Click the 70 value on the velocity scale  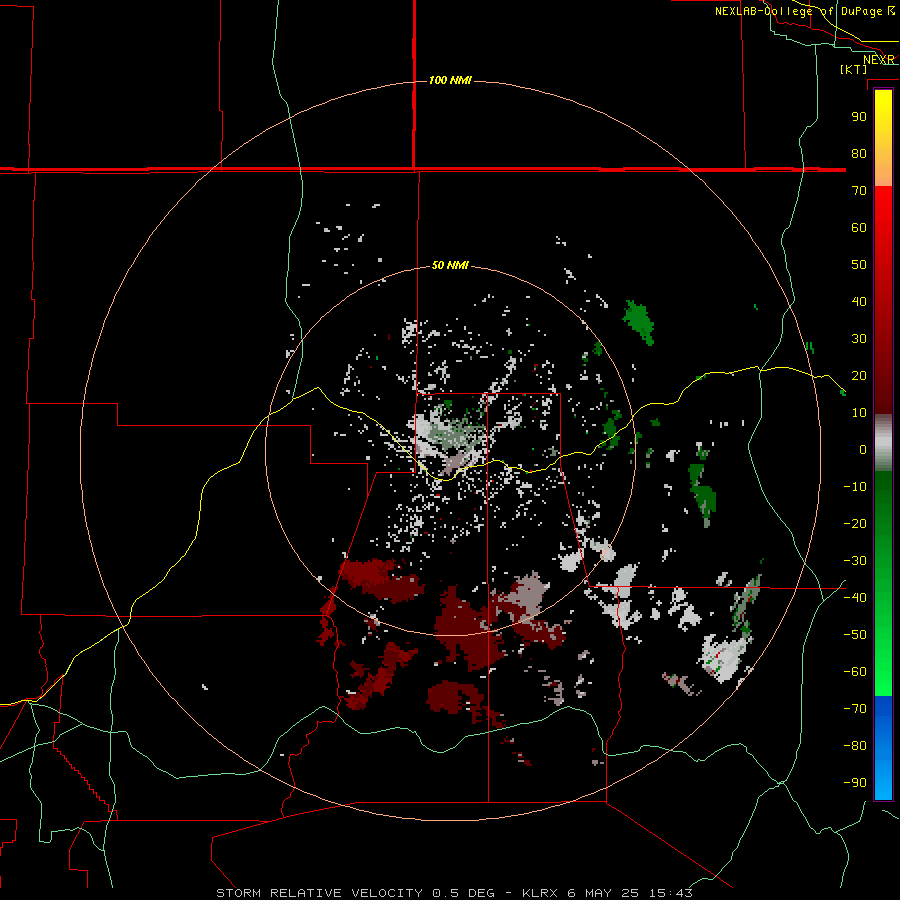click(859, 191)
